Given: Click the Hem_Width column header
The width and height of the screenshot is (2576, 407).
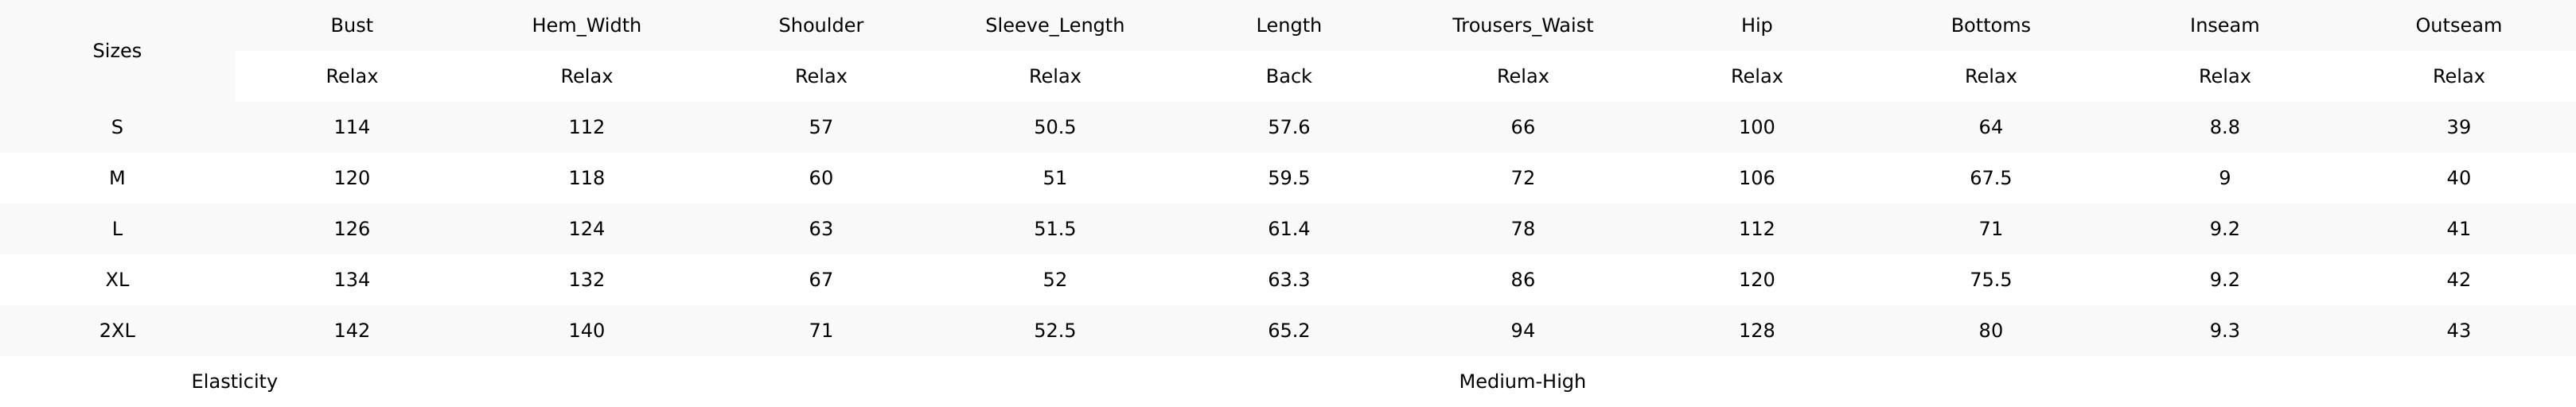Looking at the screenshot, I should [x=586, y=26].
